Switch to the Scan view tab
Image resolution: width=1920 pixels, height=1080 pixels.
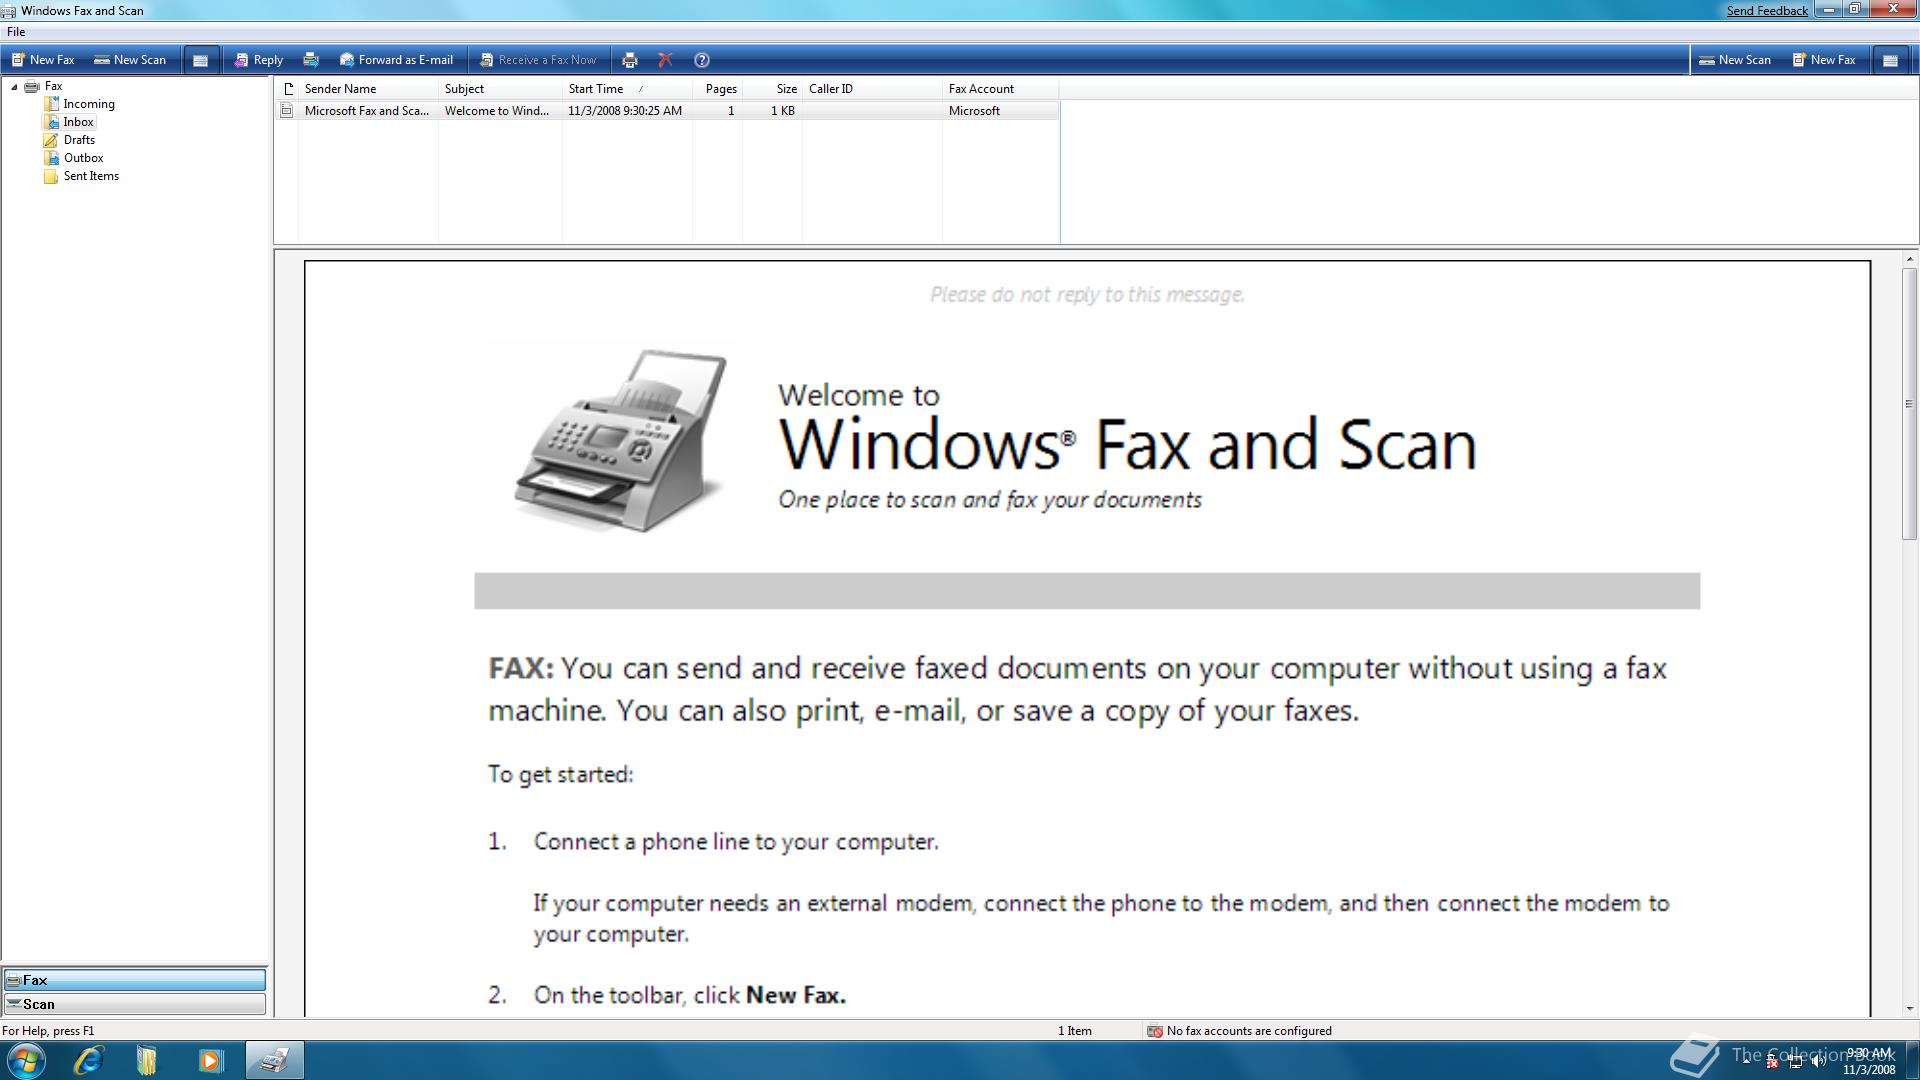[135, 1004]
